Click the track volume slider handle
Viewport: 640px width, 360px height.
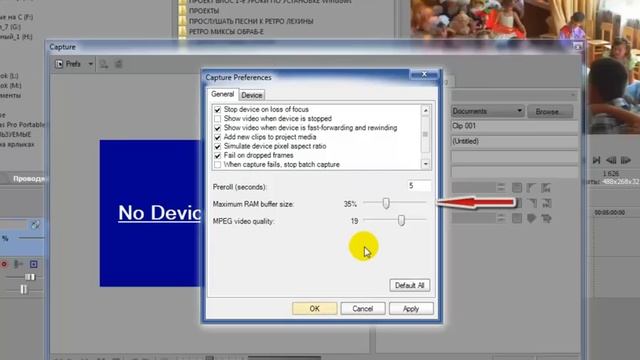[x=30, y=277]
